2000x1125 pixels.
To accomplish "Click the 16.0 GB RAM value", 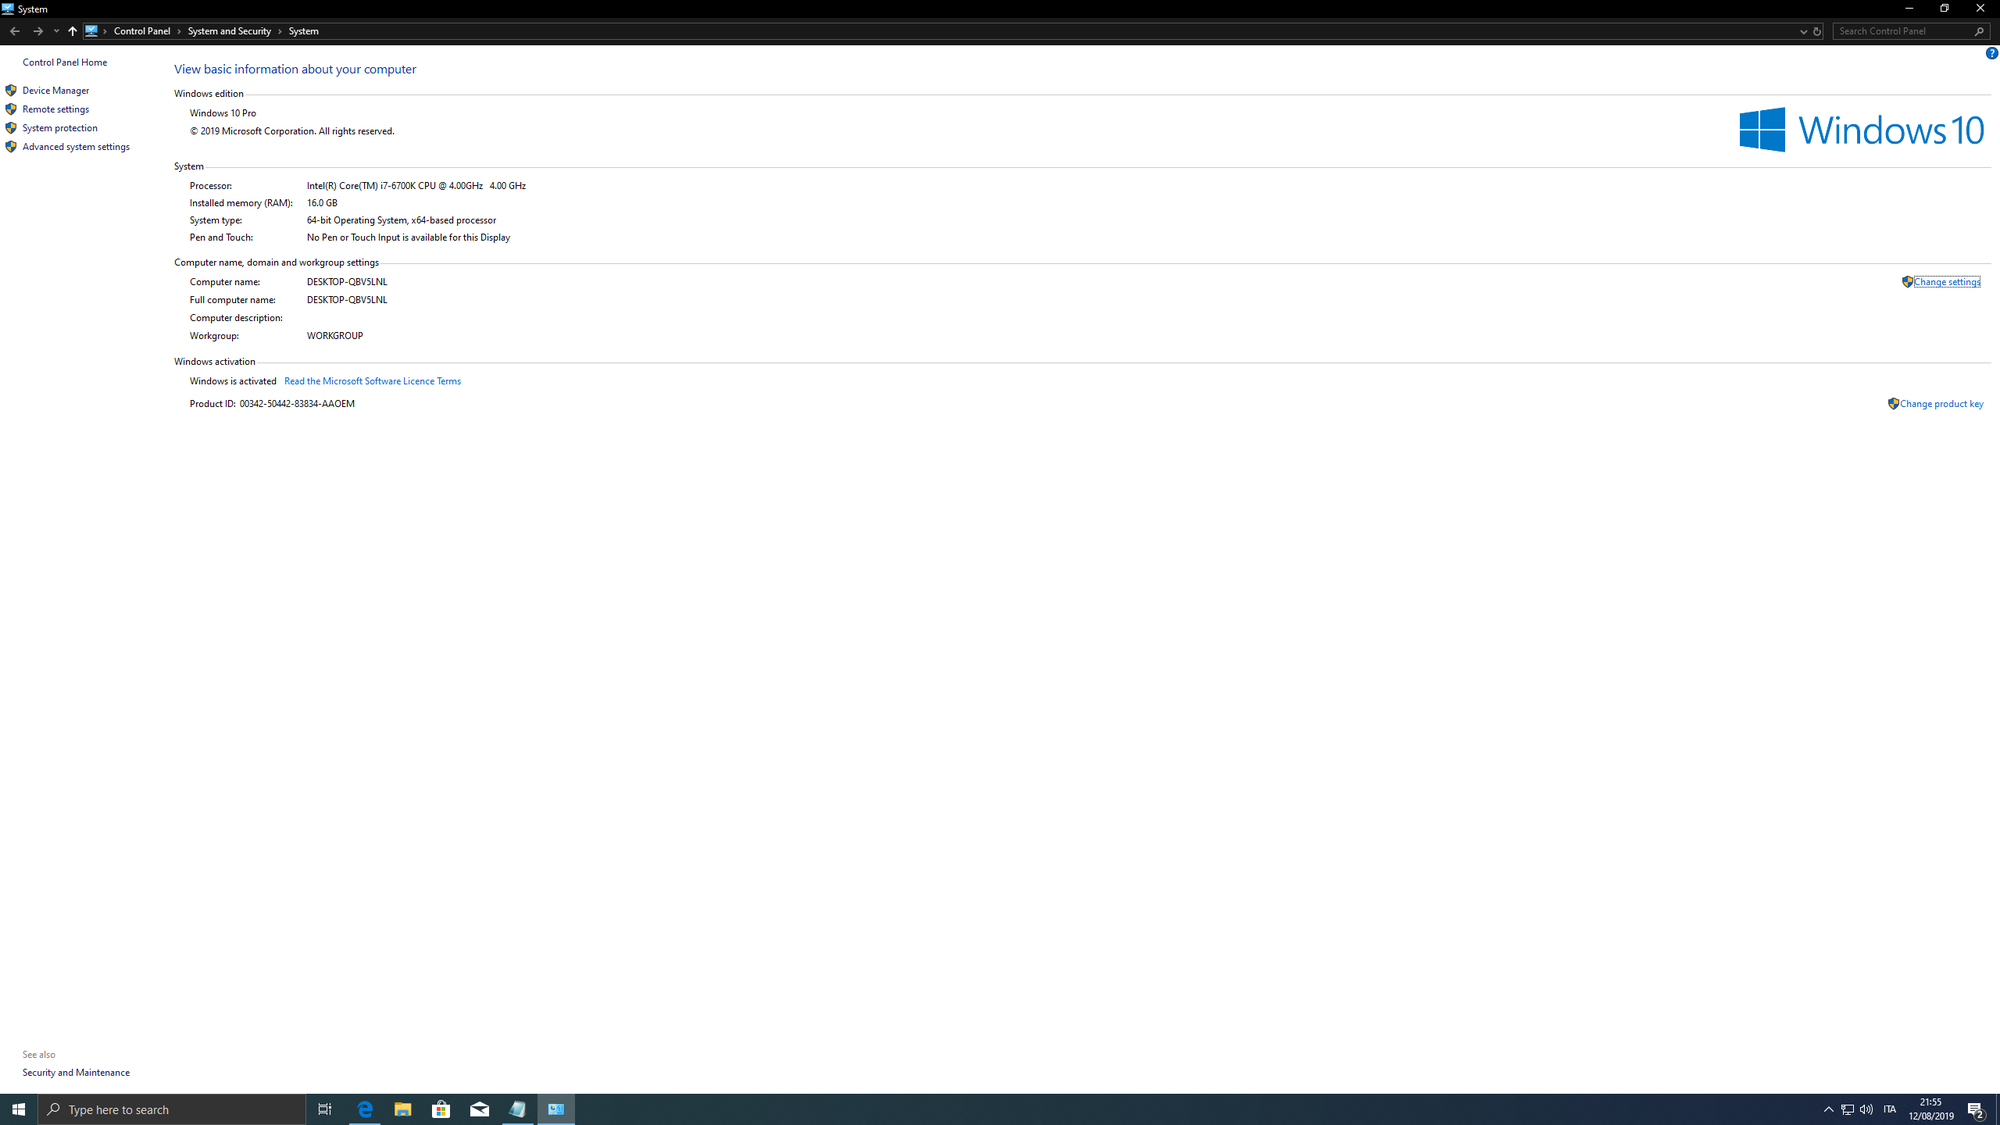I will [322, 203].
